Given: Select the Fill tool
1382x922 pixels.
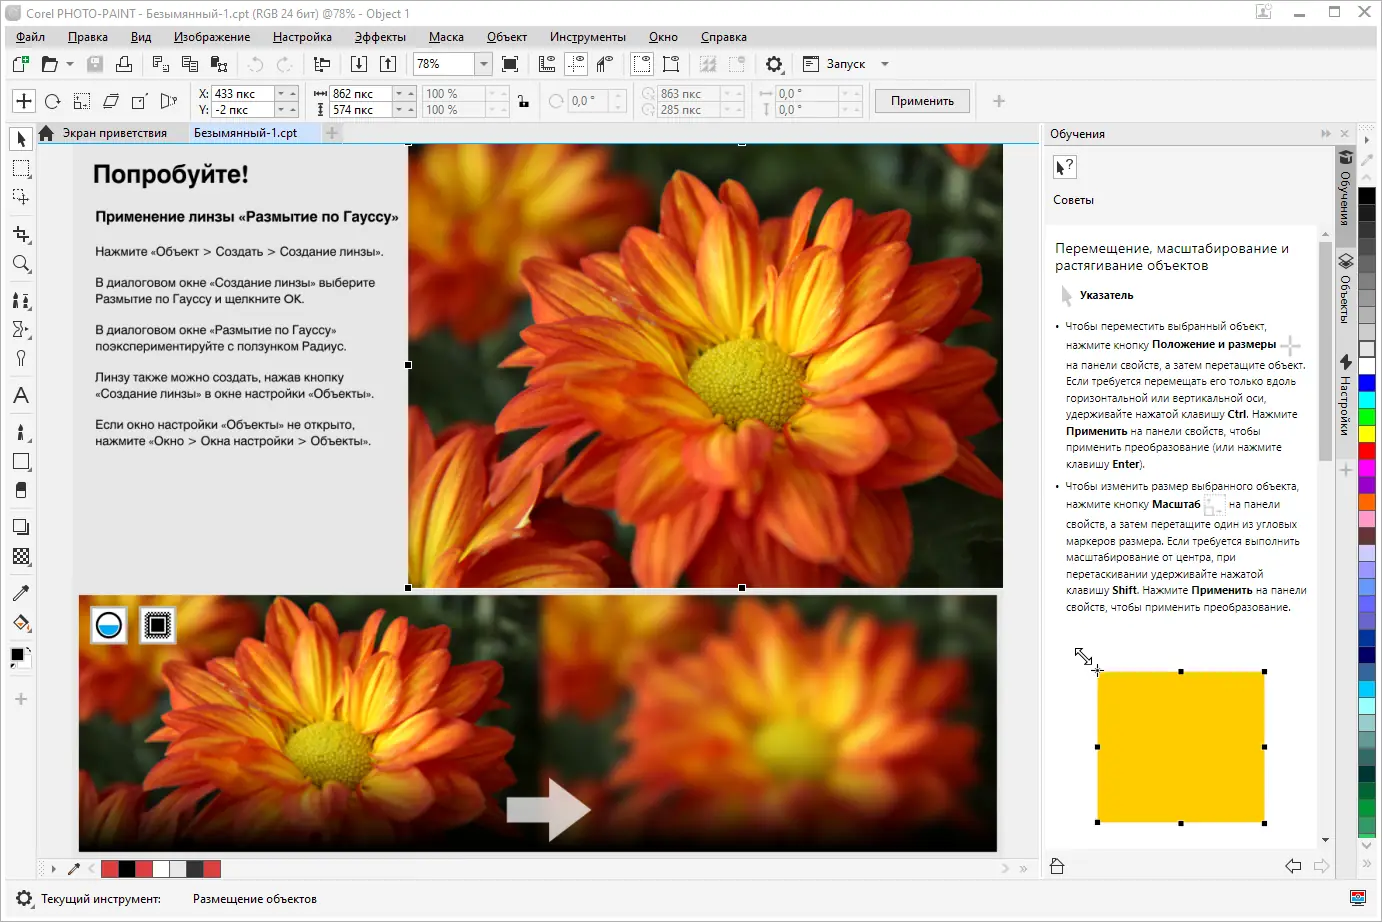Looking at the screenshot, I should (x=20, y=623).
